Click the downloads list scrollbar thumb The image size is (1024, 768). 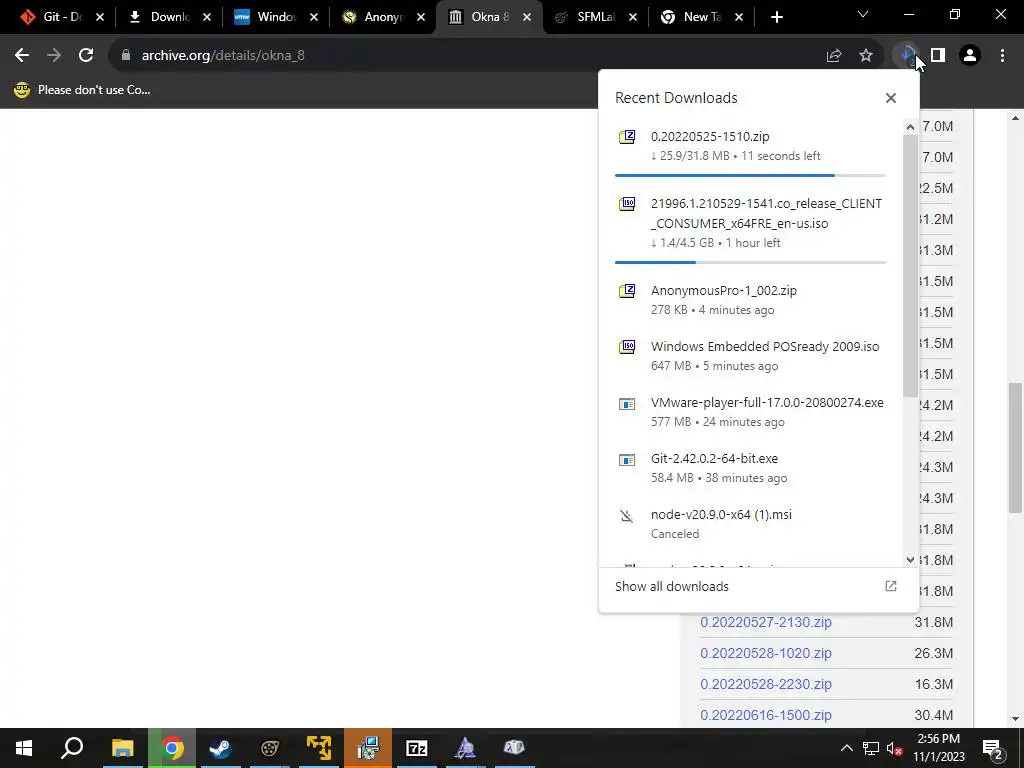pos(910,265)
